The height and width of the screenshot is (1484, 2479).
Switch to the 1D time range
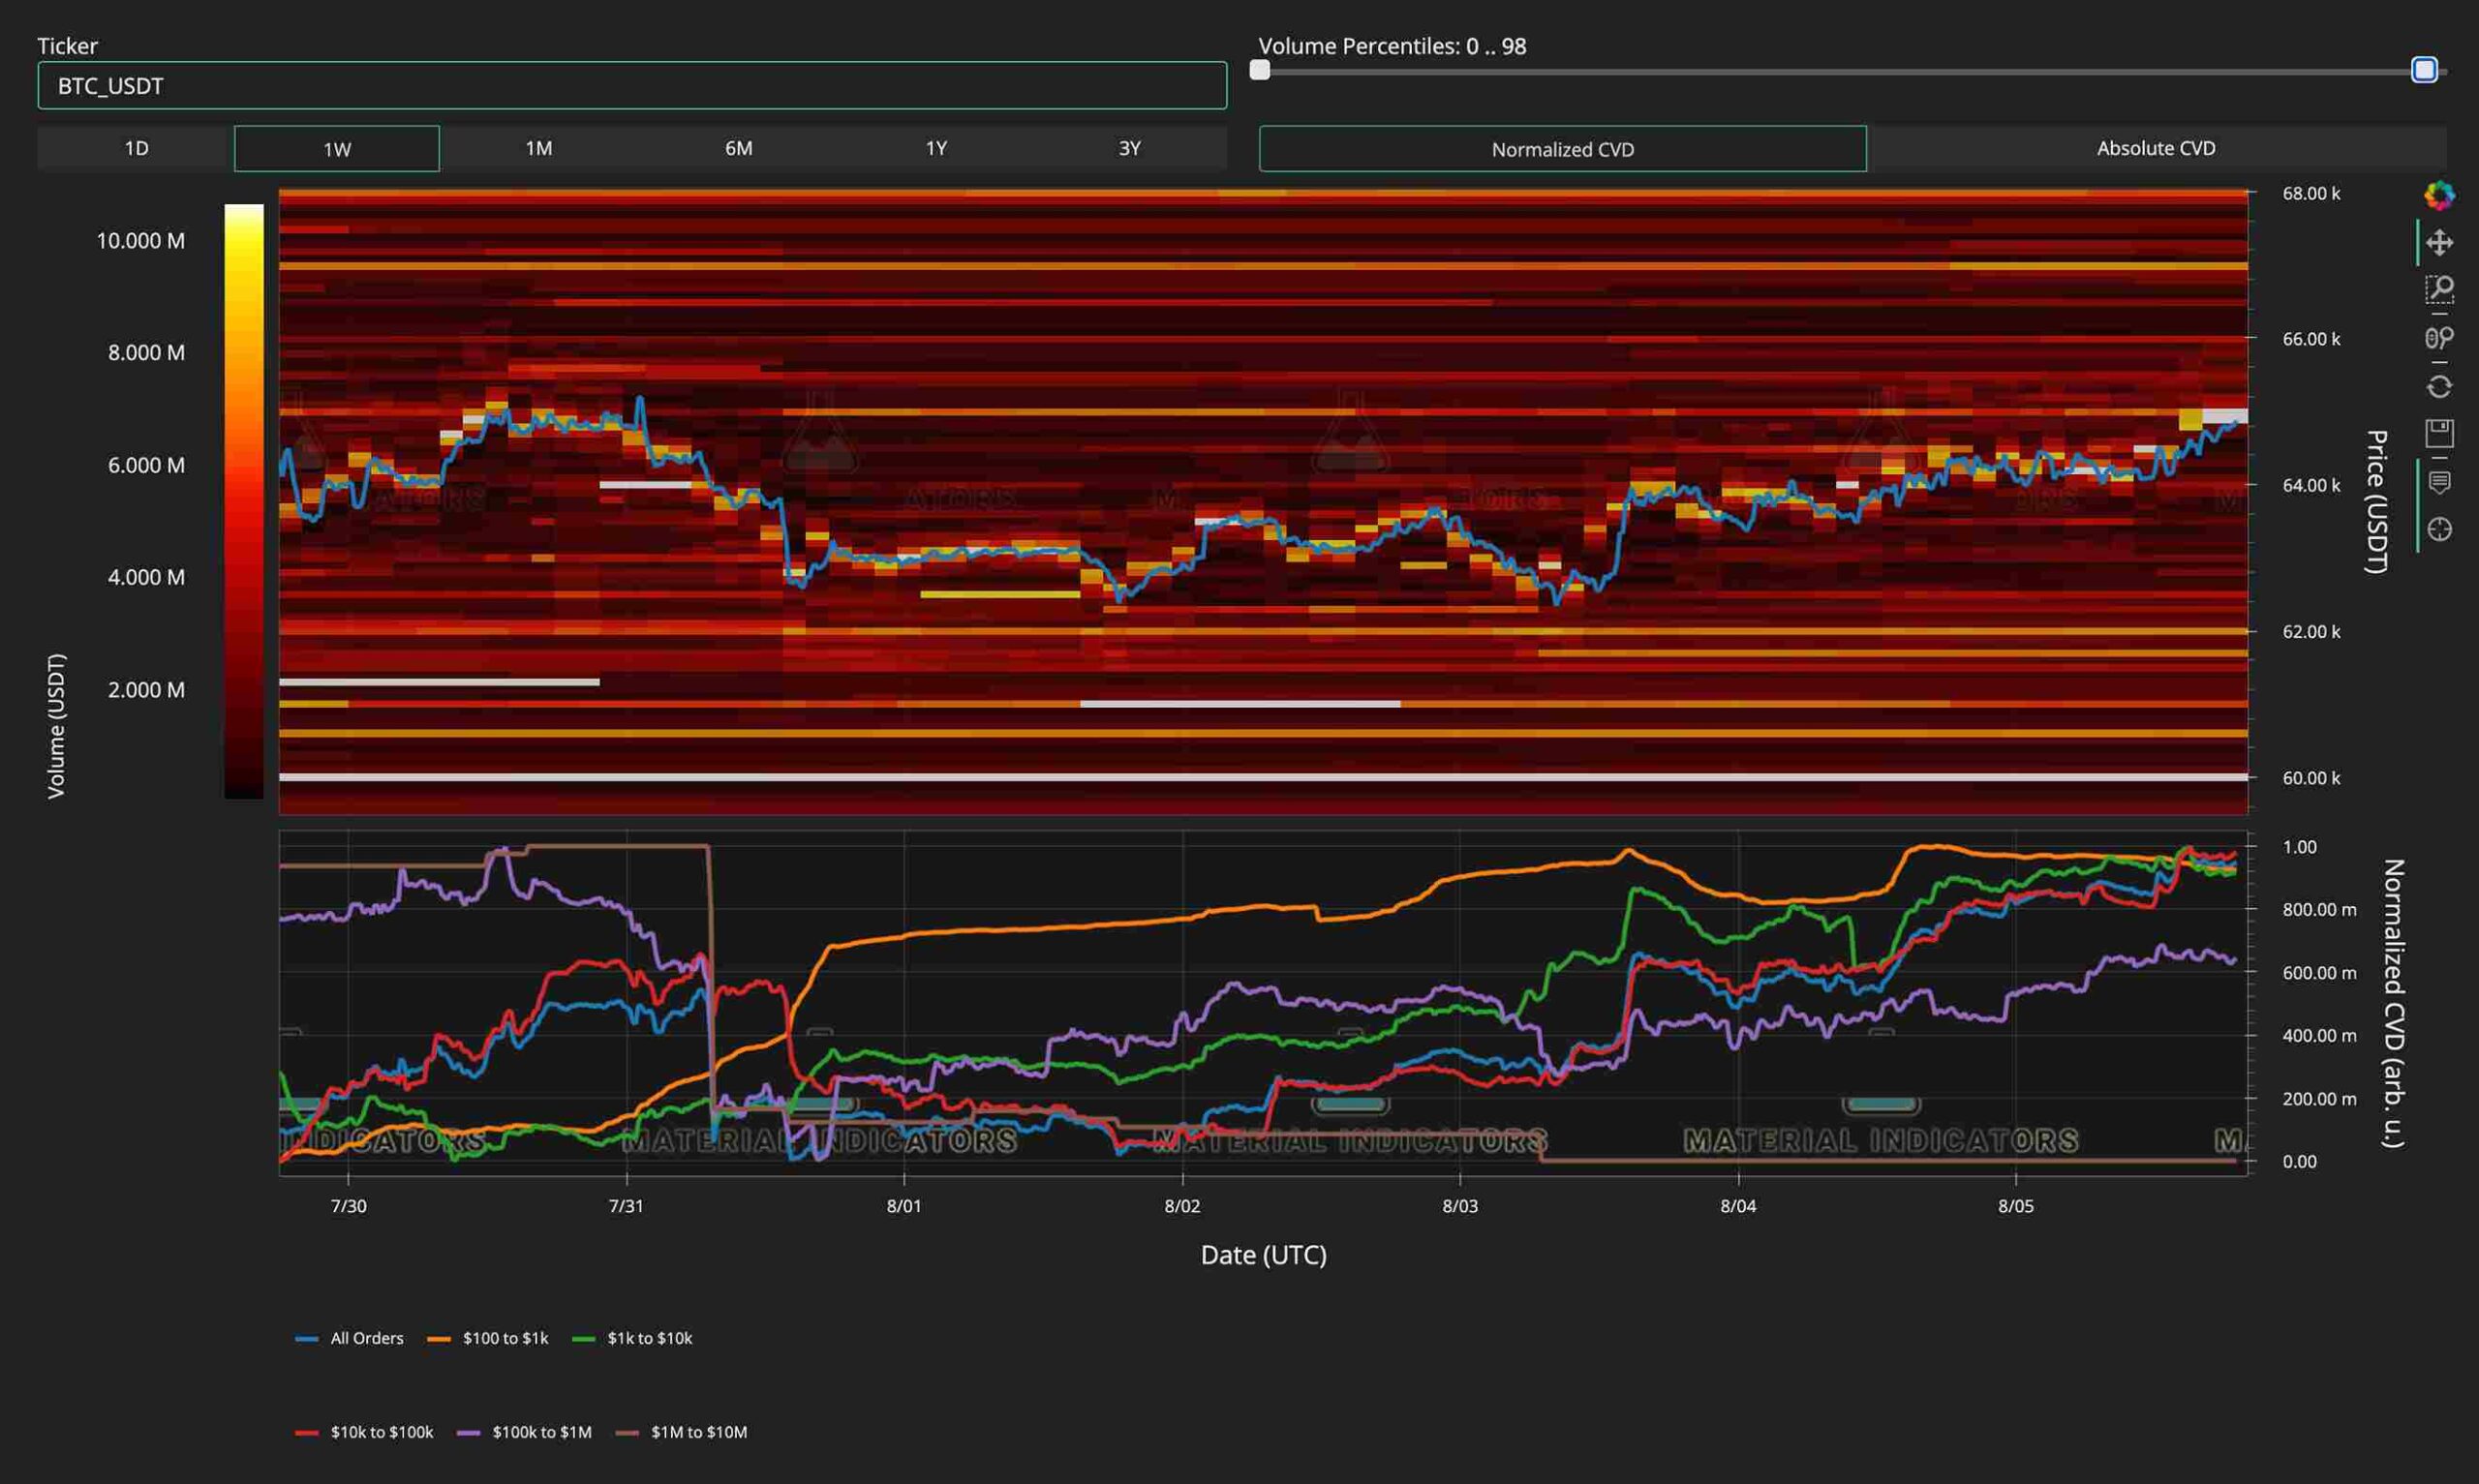pyautogui.click(x=136, y=148)
